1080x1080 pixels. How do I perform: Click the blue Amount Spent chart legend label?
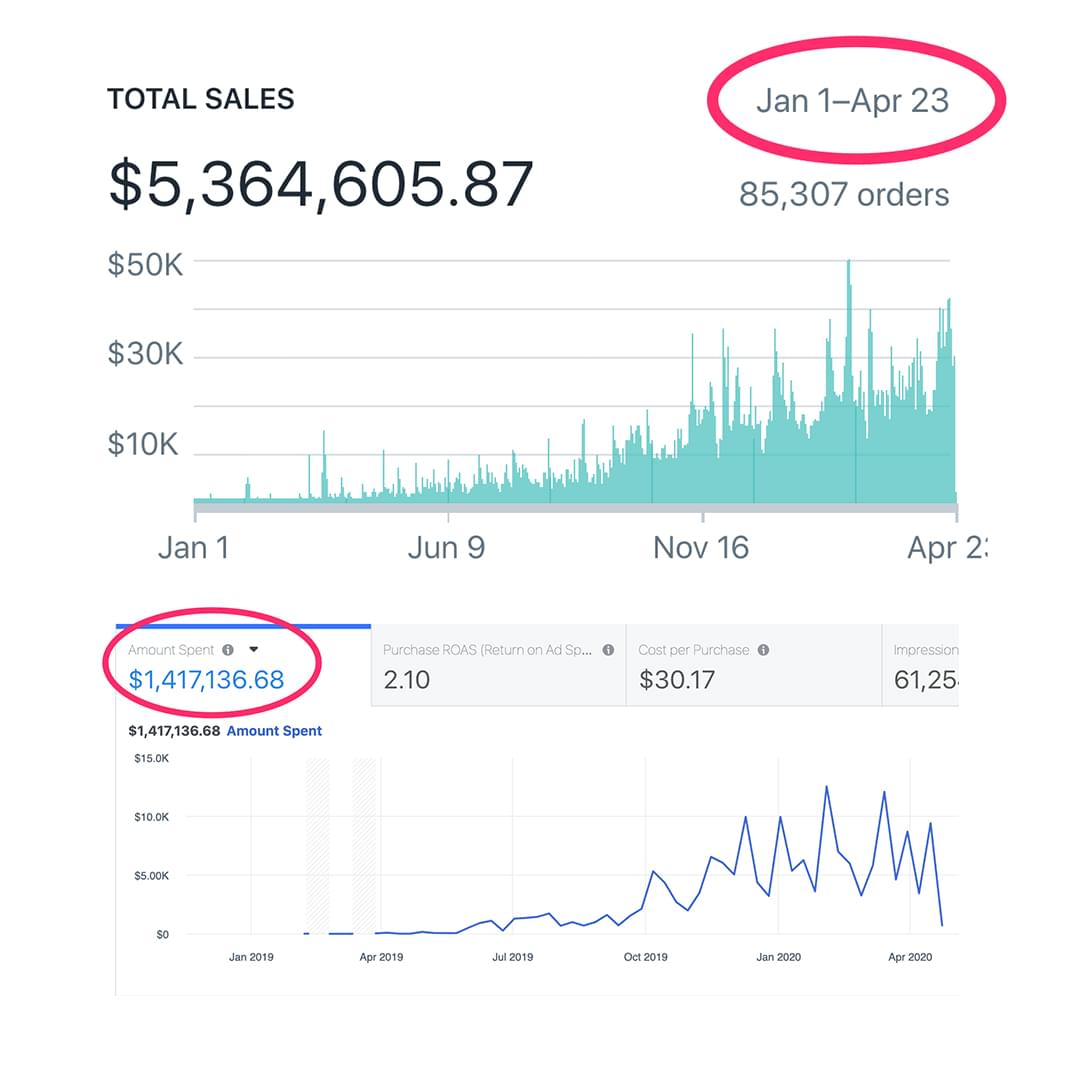(x=274, y=731)
